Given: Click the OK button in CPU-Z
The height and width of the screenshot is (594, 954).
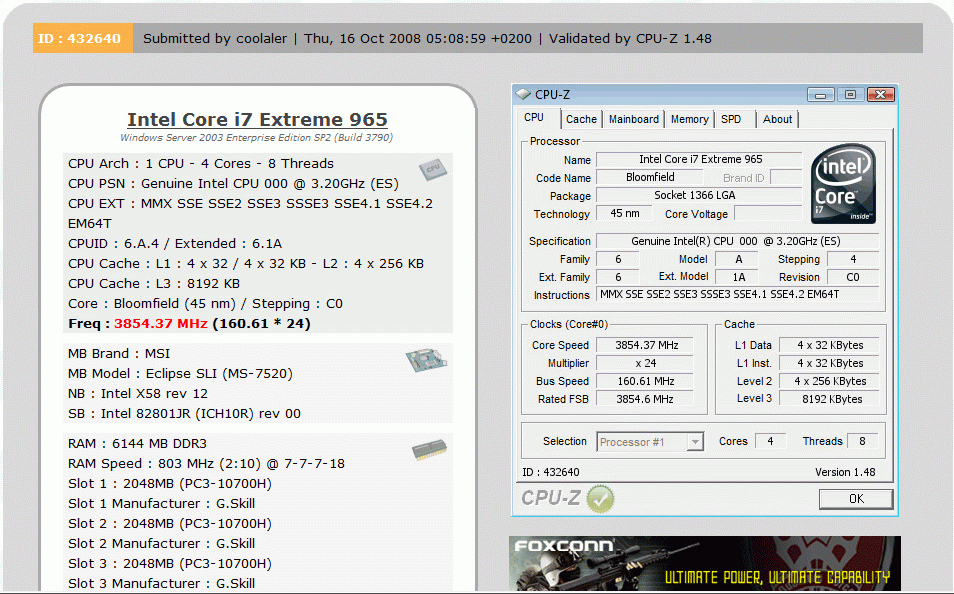Looking at the screenshot, I should [x=856, y=499].
